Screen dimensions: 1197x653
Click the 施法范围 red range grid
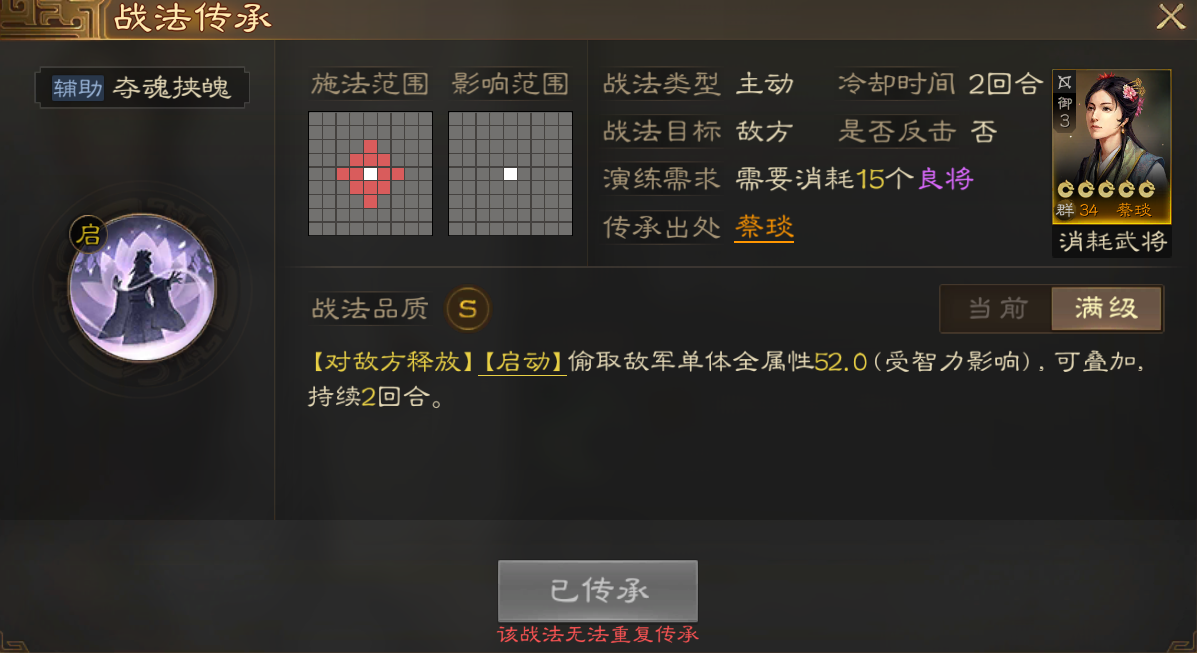pyautogui.click(x=370, y=173)
